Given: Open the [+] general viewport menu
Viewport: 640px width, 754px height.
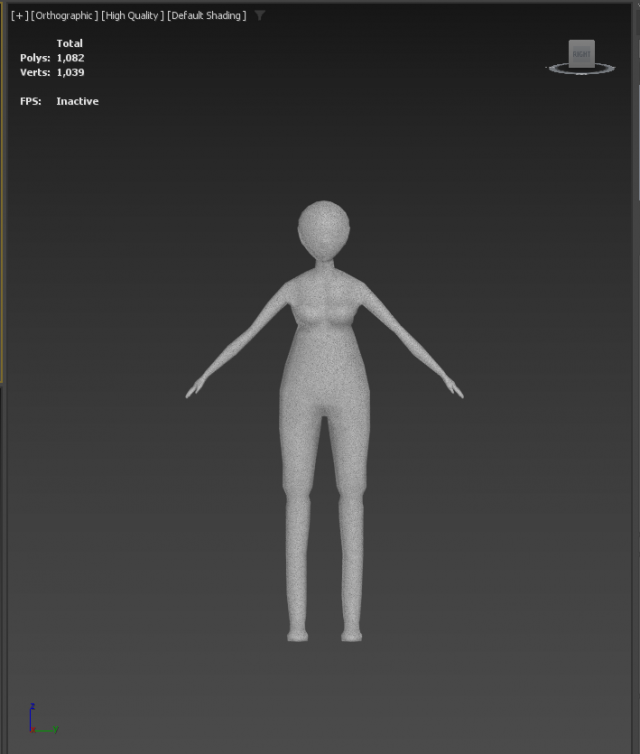Looking at the screenshot, I should 19,16.
